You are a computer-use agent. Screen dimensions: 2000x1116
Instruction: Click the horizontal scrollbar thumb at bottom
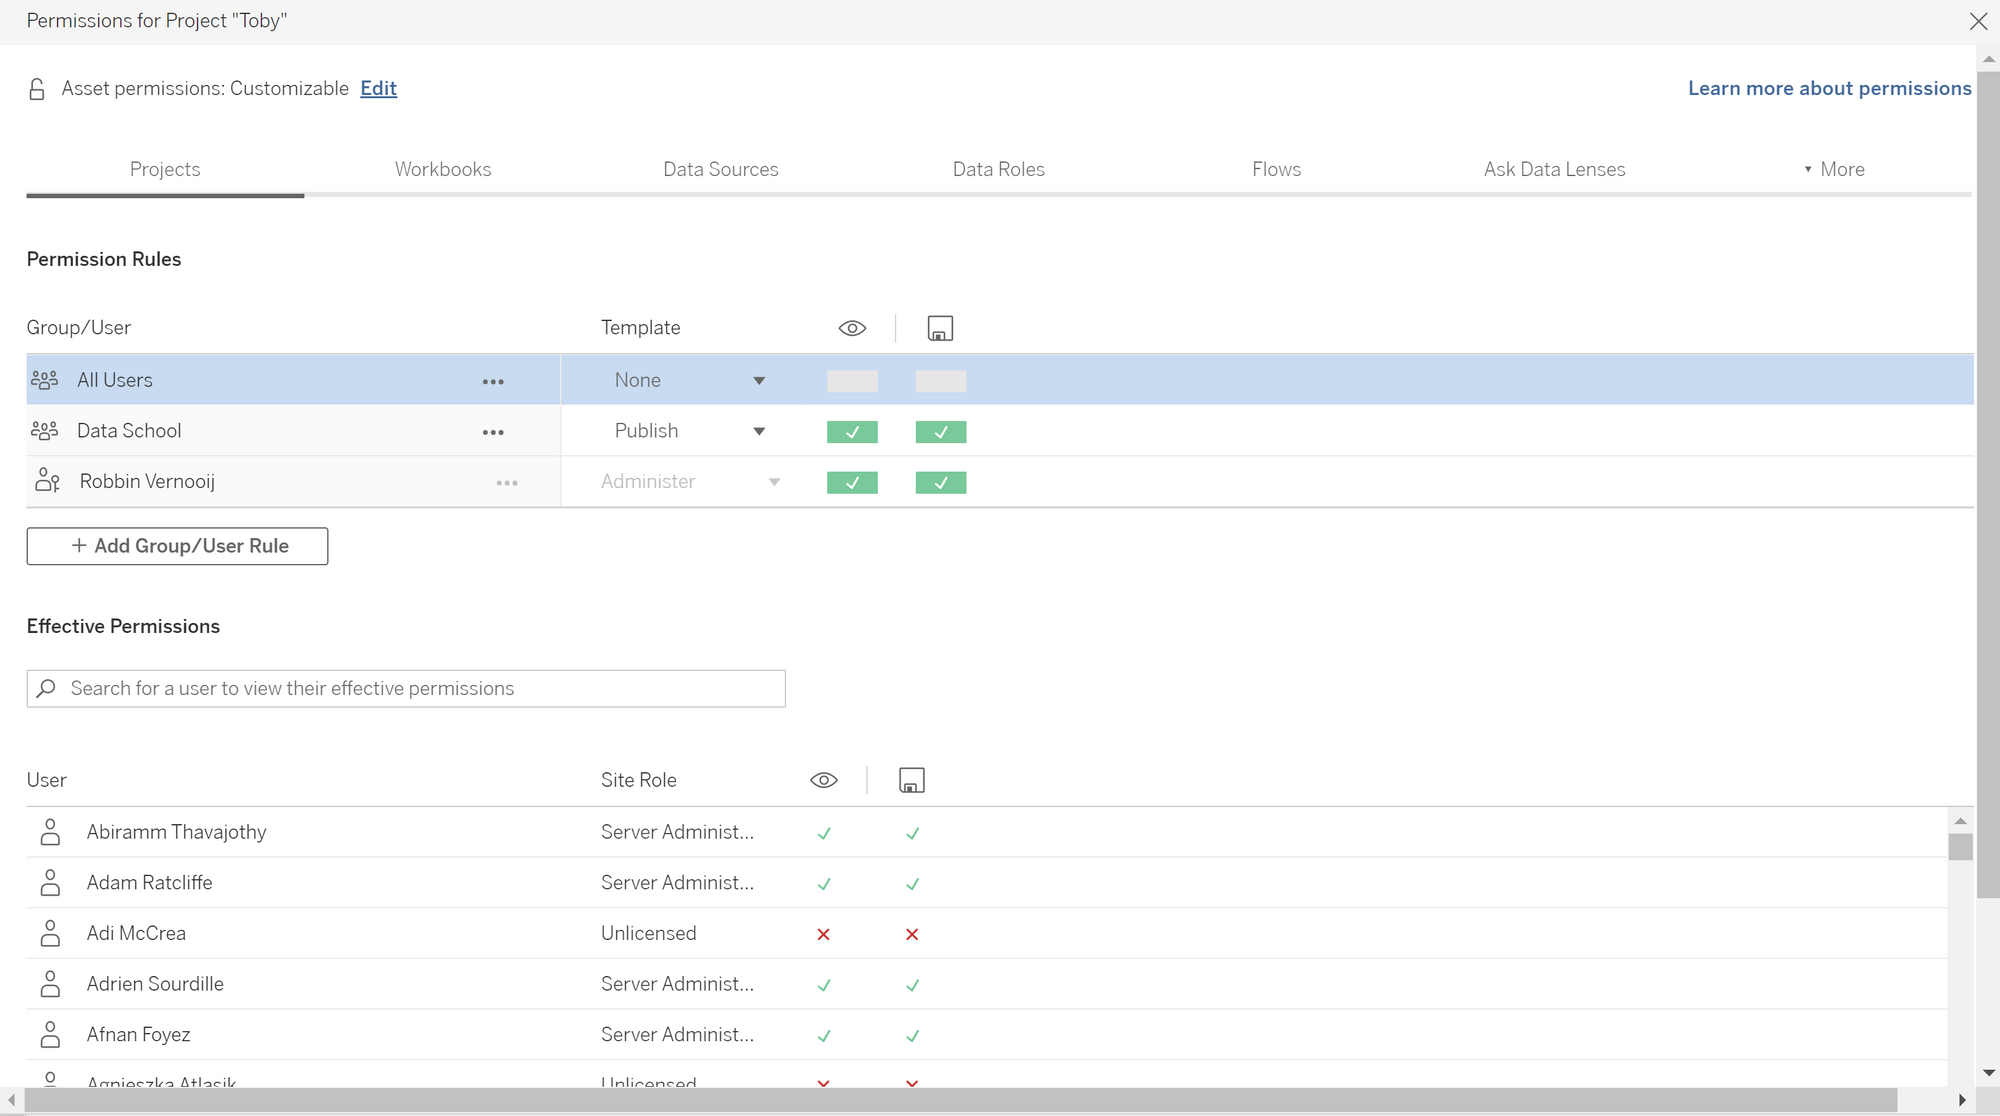point(960,1100)
